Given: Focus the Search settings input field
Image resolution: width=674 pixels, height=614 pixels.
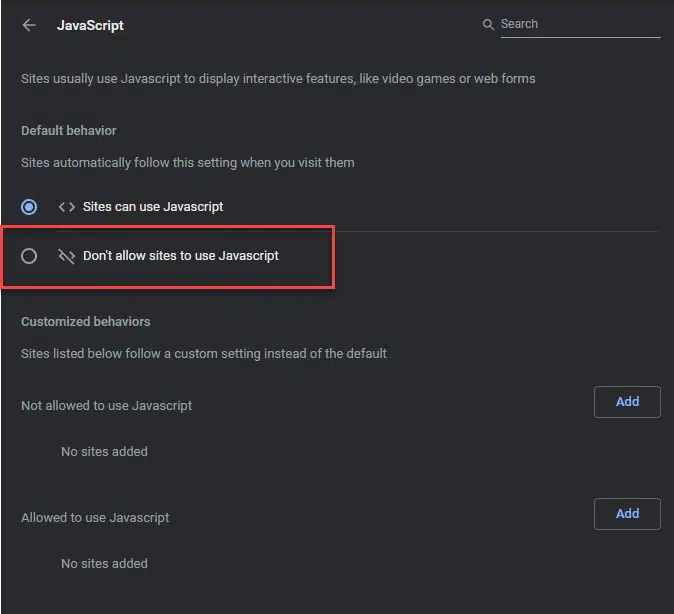Looking at the screenshot, I should coord(578,24).
